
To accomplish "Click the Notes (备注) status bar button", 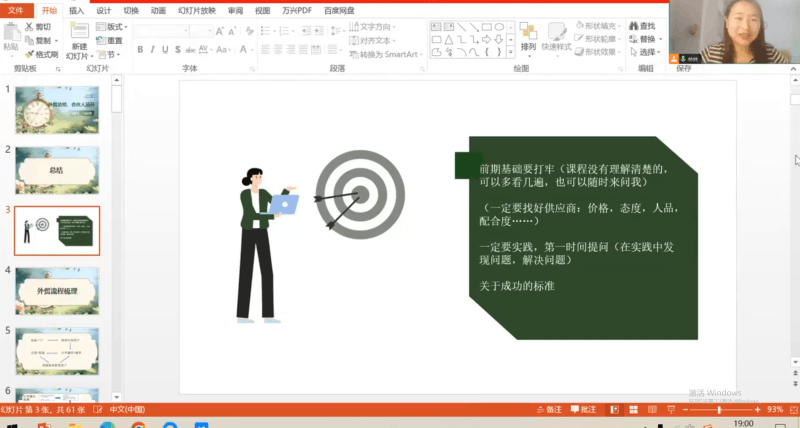I will coord(549,410).
